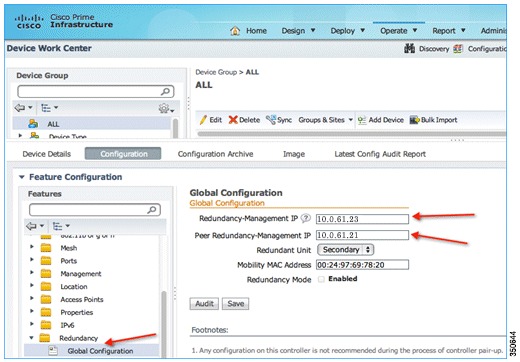
Task: Select the Configuration tab
Action: coord(123,154)
